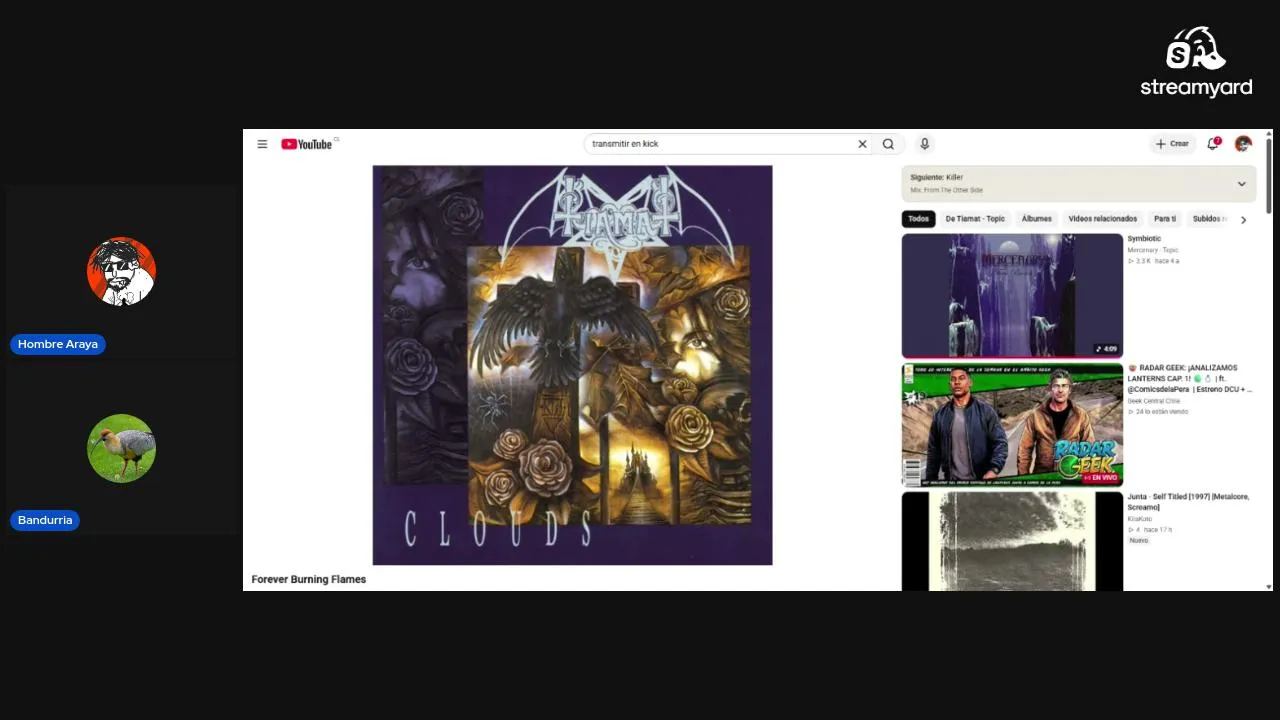Viewport: 1280px width, 720px height.
Task: Show more filter chips with right arrow
Action: point(1243,220)
